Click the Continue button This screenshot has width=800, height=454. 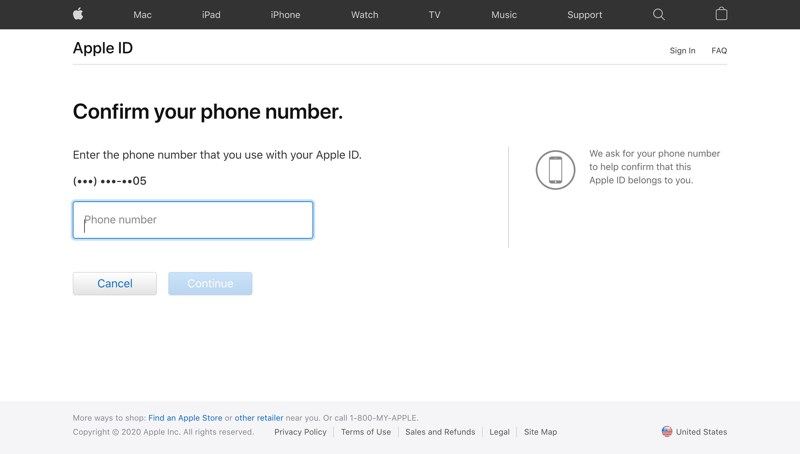click(x=210, y=284)
